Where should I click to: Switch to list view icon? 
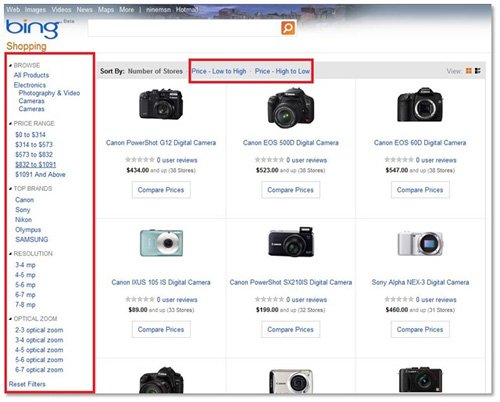tap(478, 71)
